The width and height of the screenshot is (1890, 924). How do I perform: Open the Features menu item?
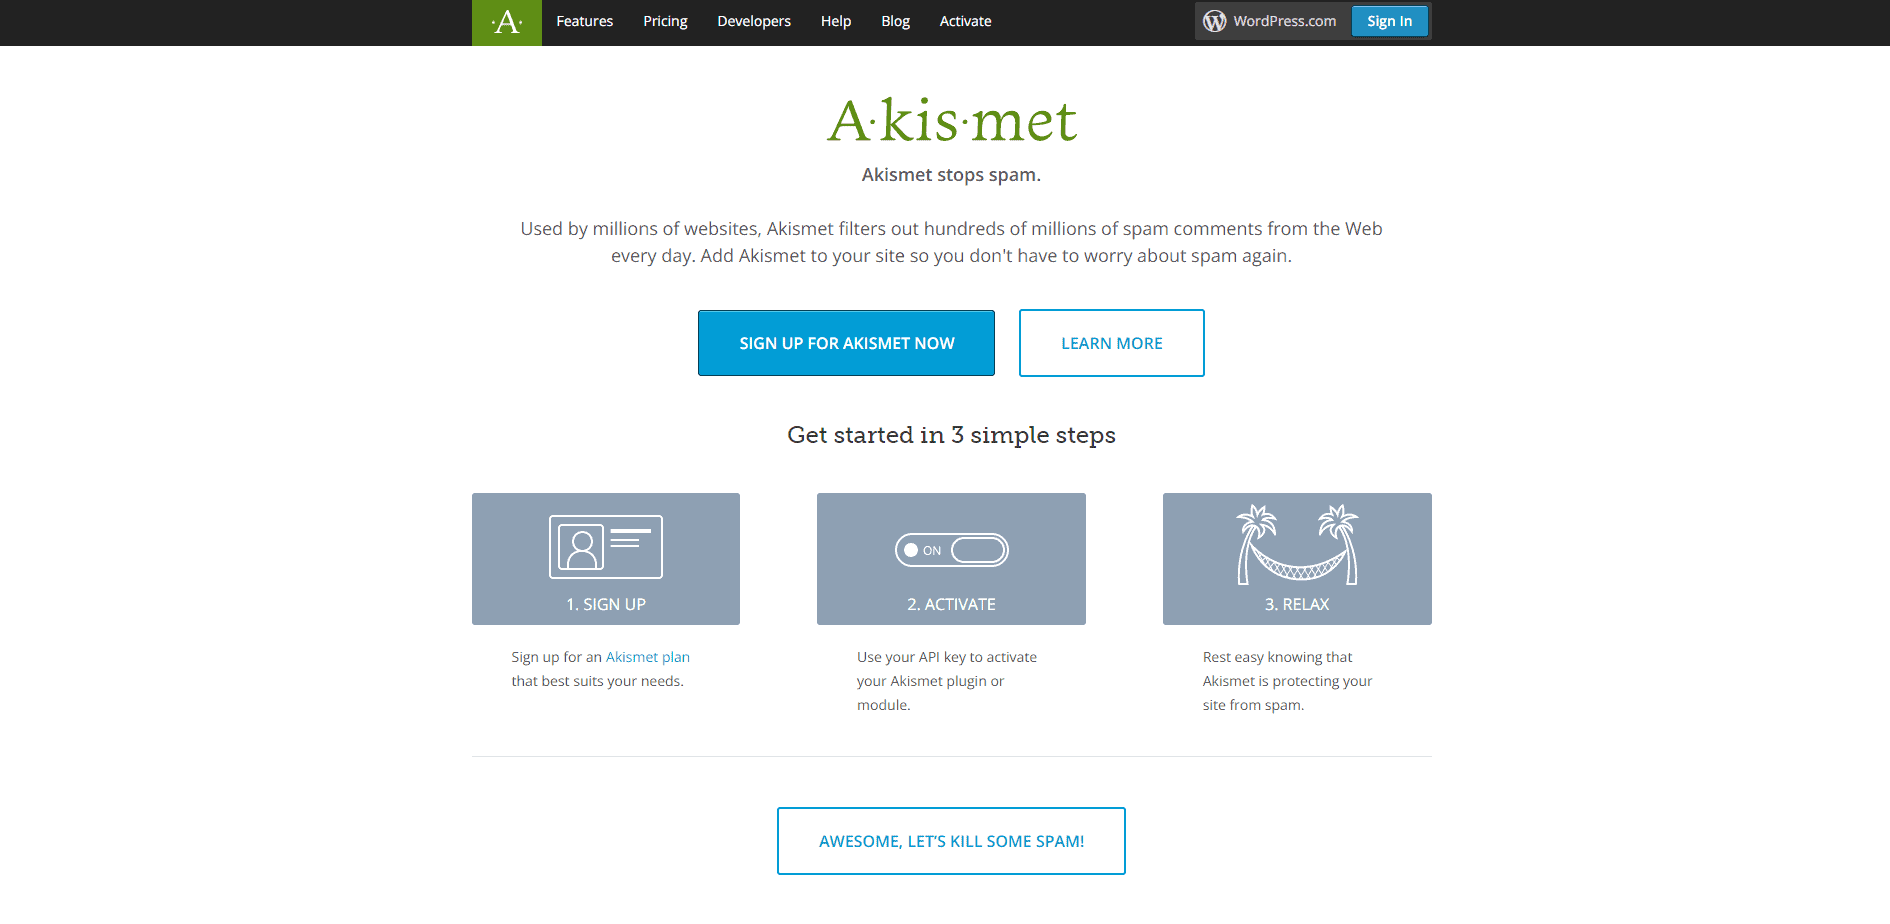point(585,21)
